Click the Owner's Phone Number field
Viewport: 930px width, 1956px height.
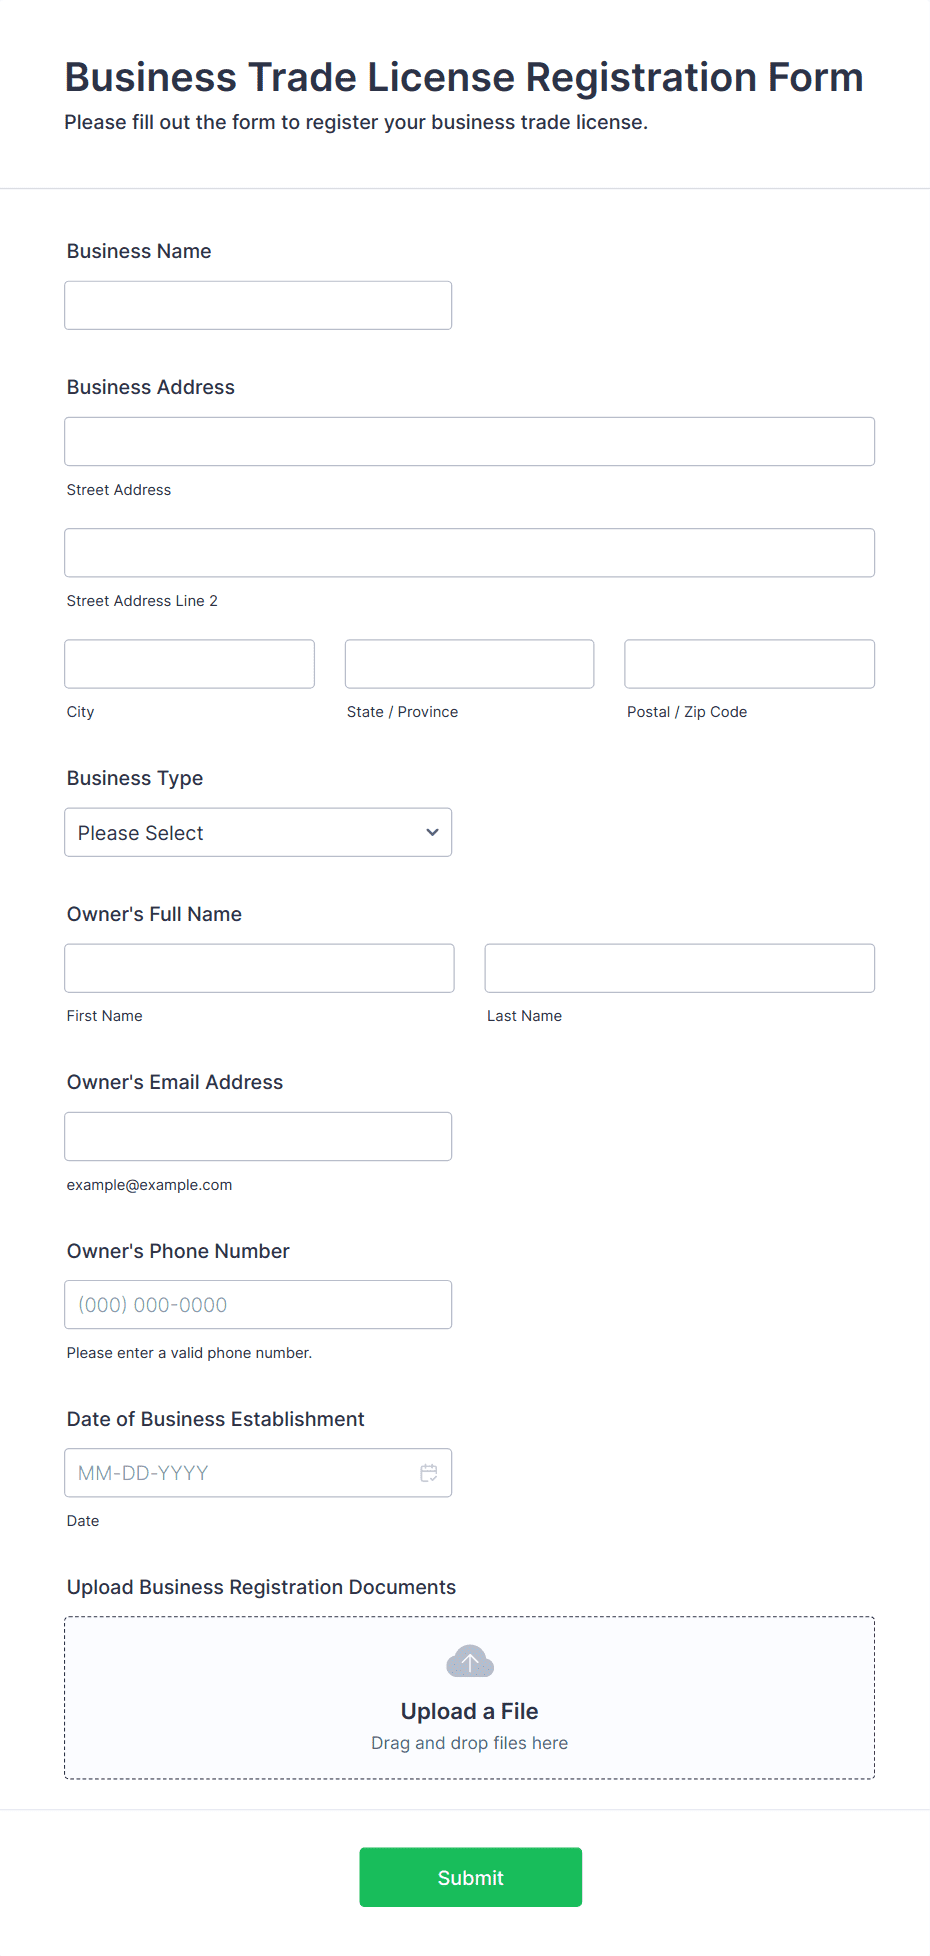258,1305
